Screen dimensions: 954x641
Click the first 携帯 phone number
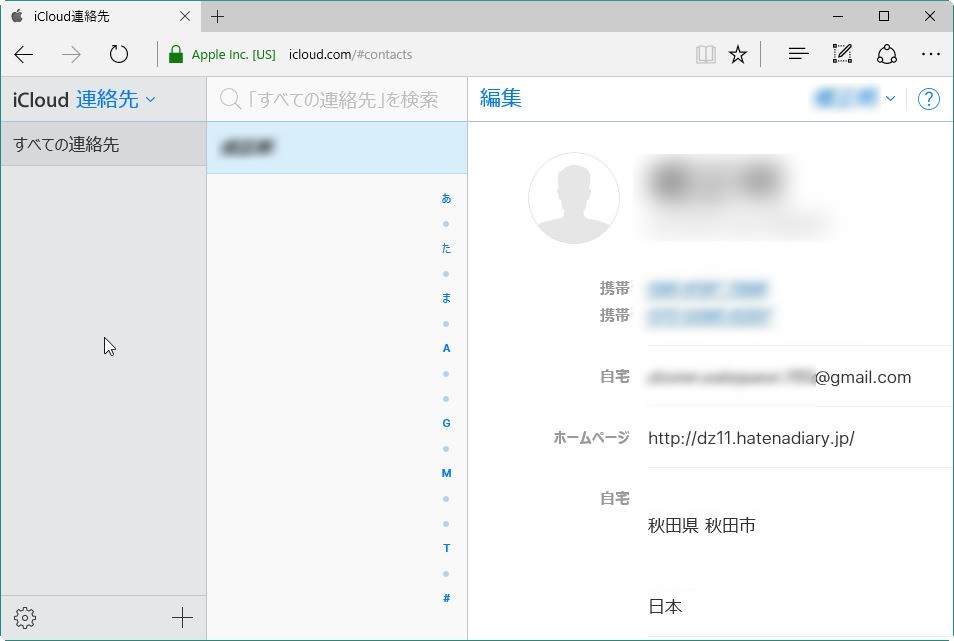pyautogui.click(x=708, y=289)
